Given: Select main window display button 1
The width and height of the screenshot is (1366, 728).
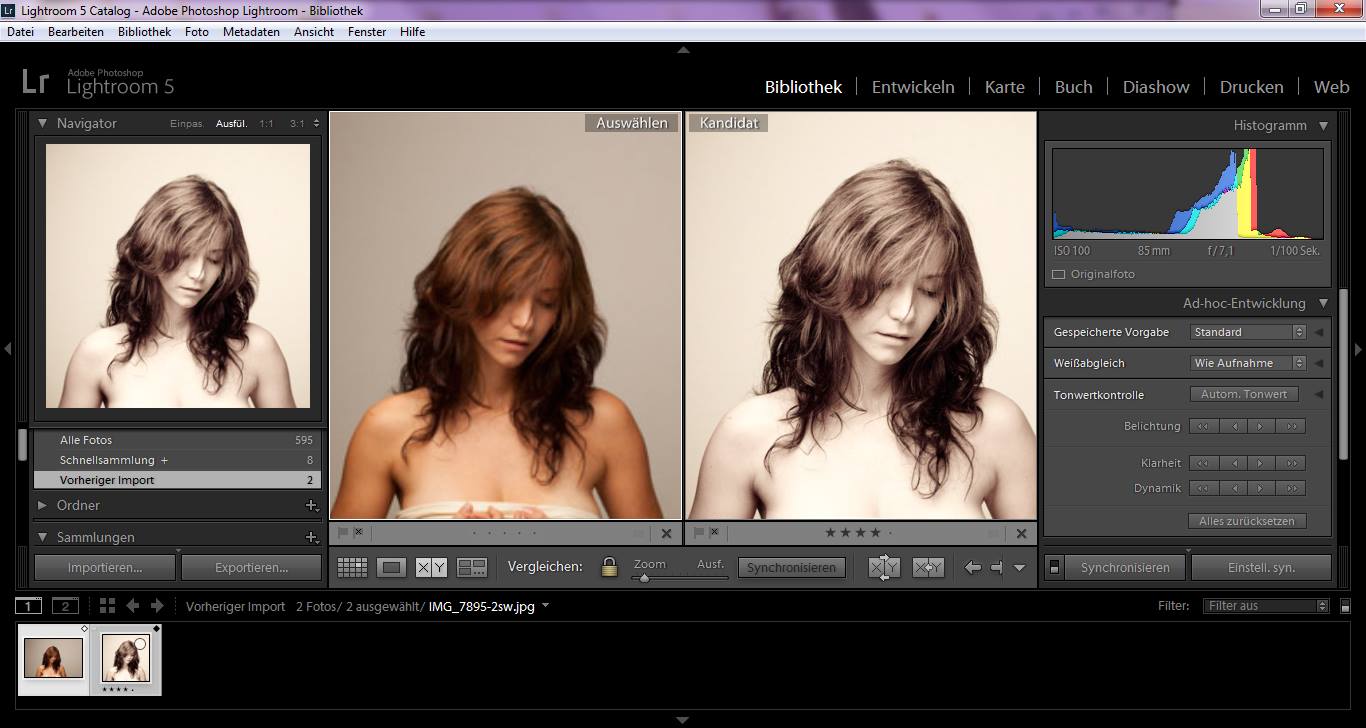Looking at the screenshot, I should [x=30, y=606].
